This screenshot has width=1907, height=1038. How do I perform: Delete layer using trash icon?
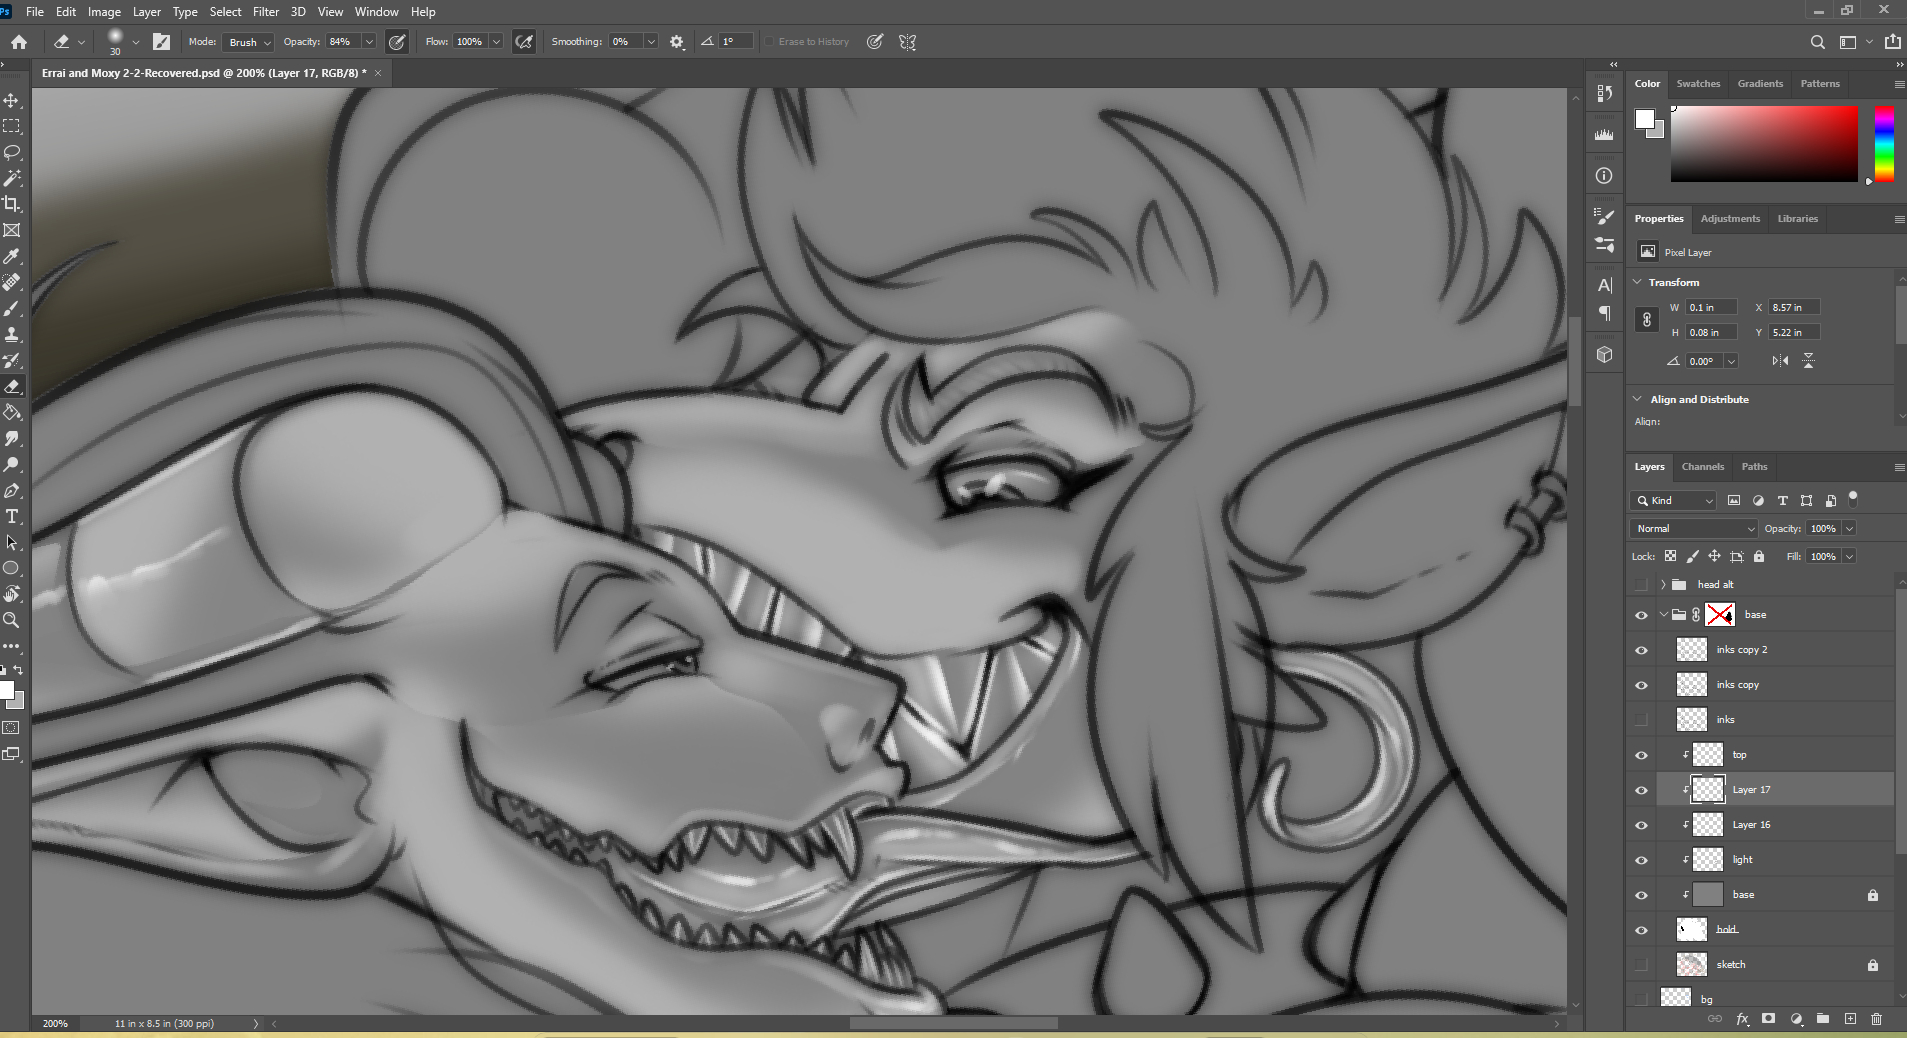[1876, 1019]
